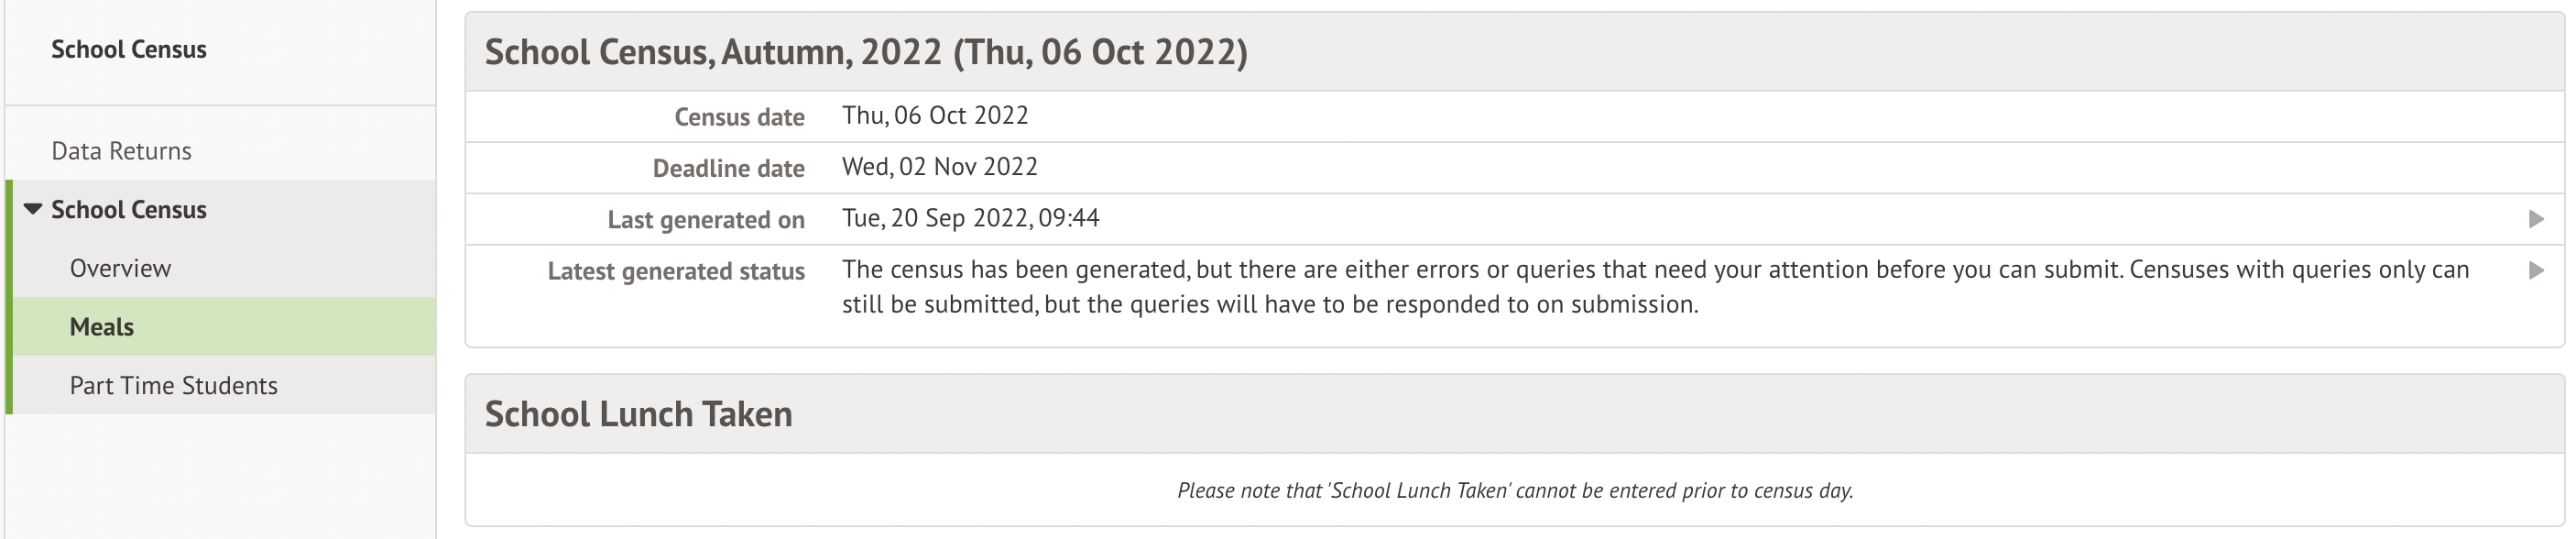Screen dimensions: 2576x539
Task: Click the Tue, 20 Sep 2022, 09:44 value
Action: coord(970,218)
